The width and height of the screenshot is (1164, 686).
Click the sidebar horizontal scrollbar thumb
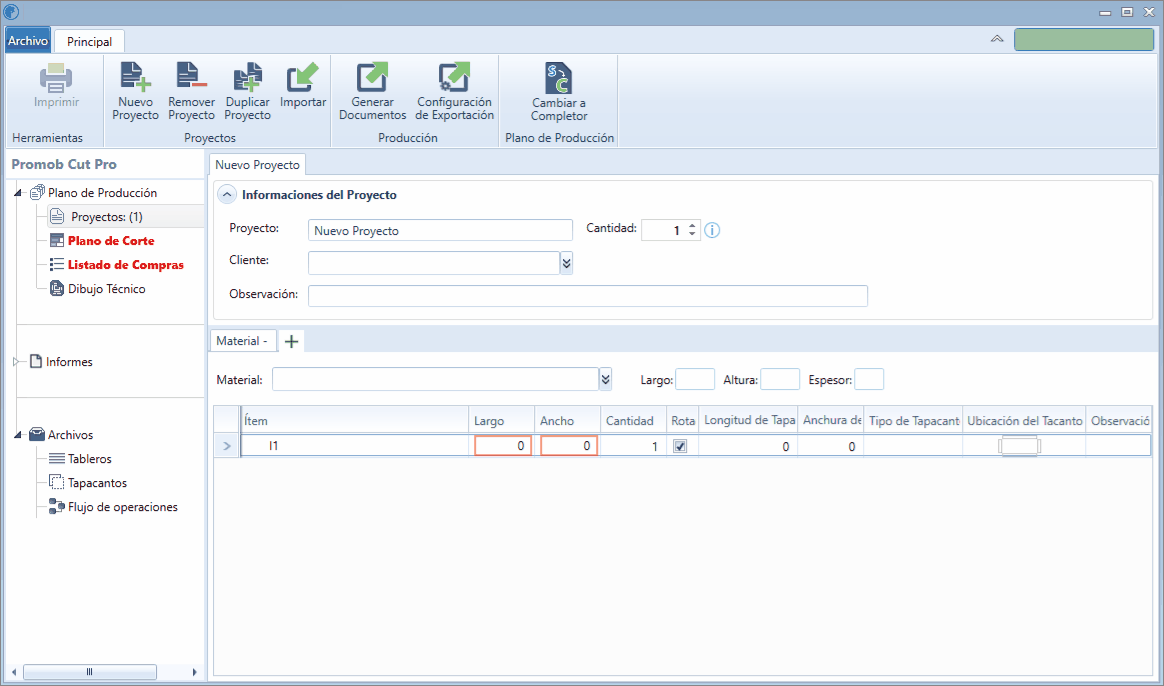click(89, 672)
